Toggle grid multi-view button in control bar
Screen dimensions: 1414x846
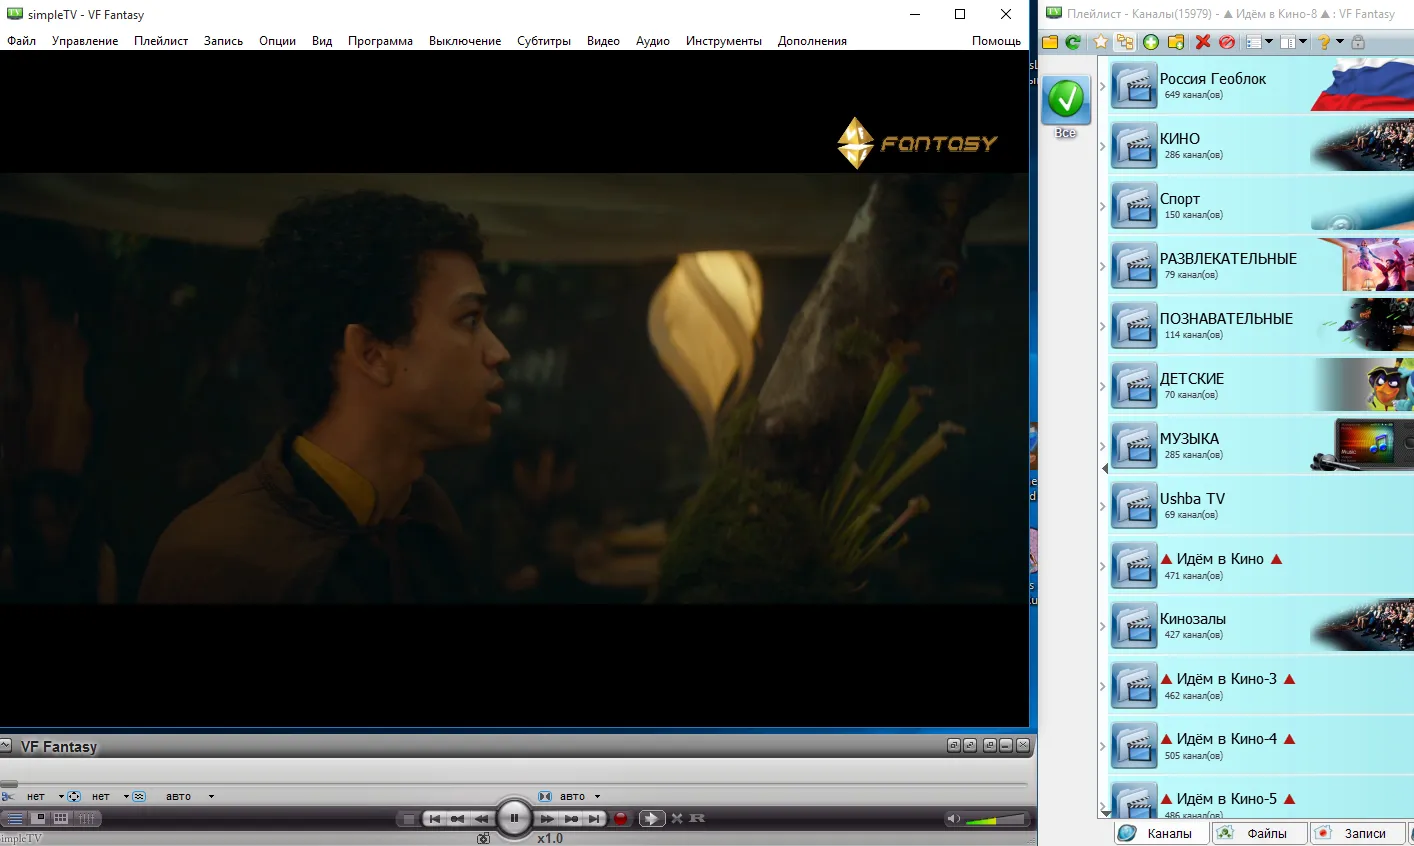[61, 819]
